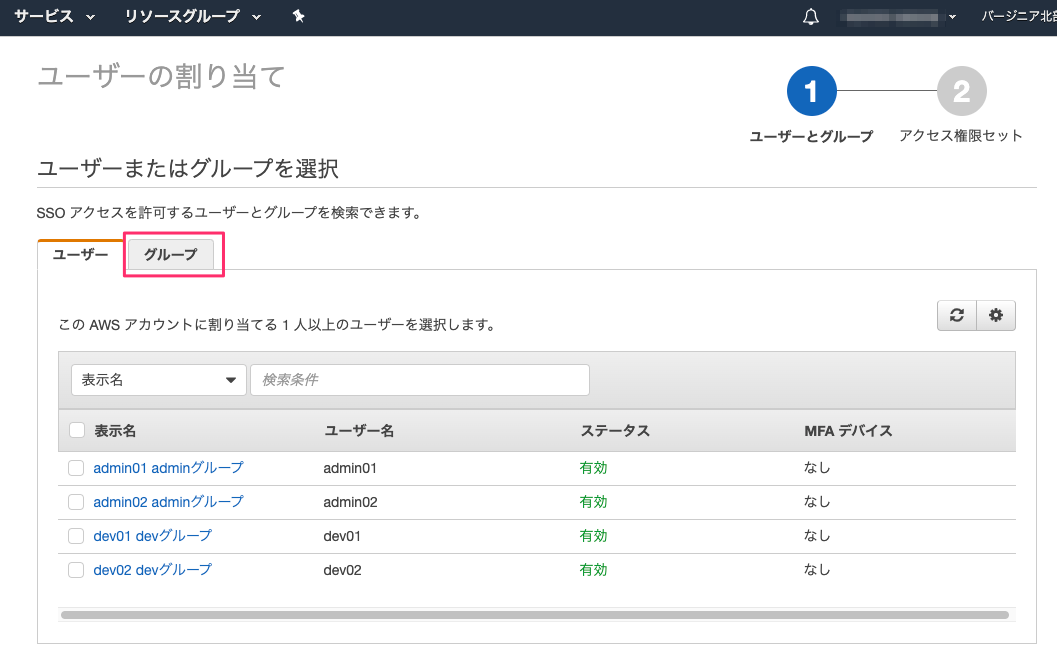
Task: Click the ユーザーまたはグループを選択 heading
Action: 187,168
